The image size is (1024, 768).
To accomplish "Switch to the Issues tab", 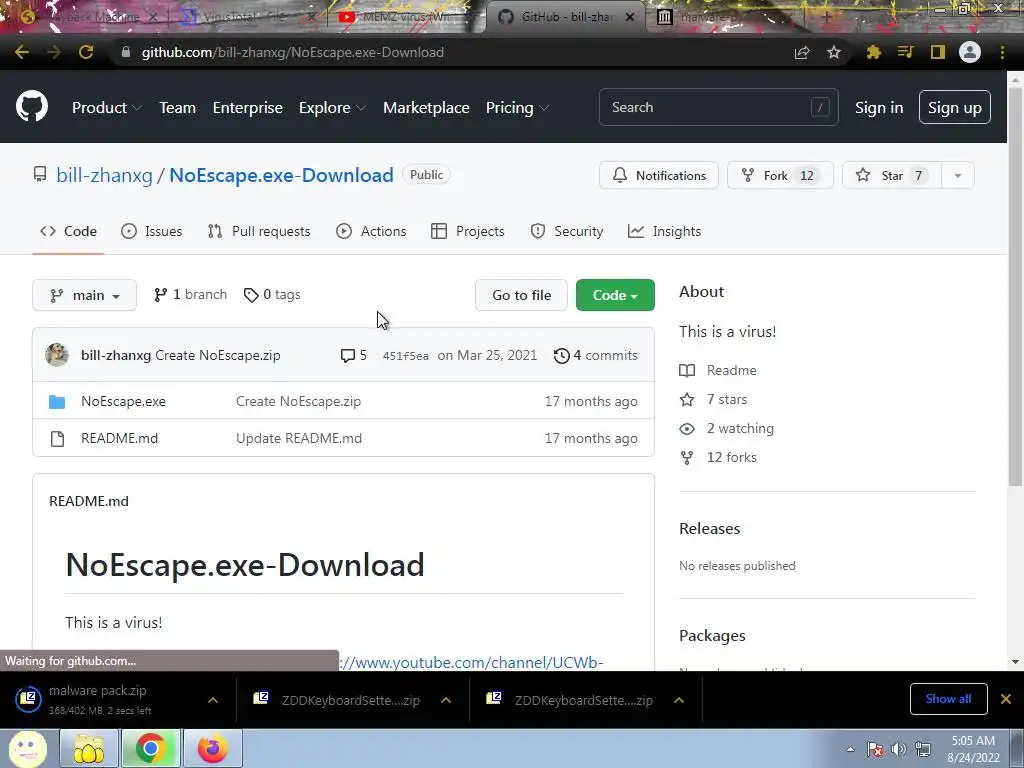I will 152,231.
